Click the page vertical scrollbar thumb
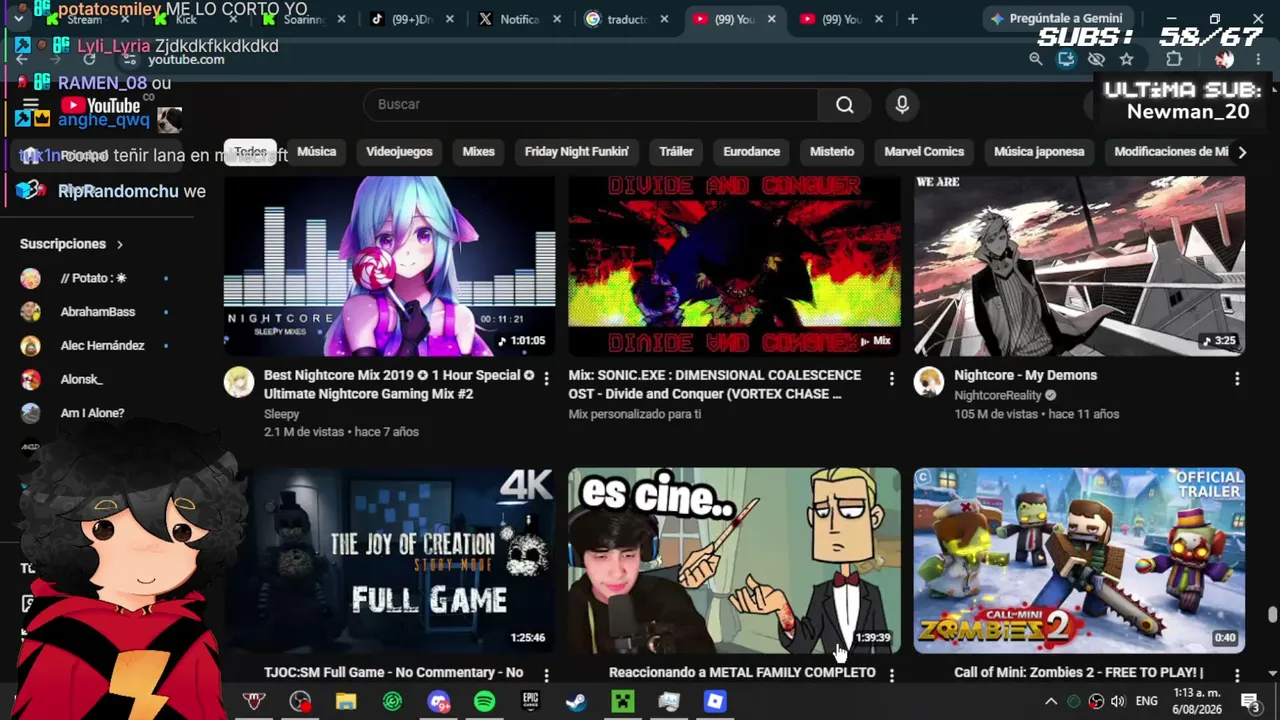 click(1272, 615)
